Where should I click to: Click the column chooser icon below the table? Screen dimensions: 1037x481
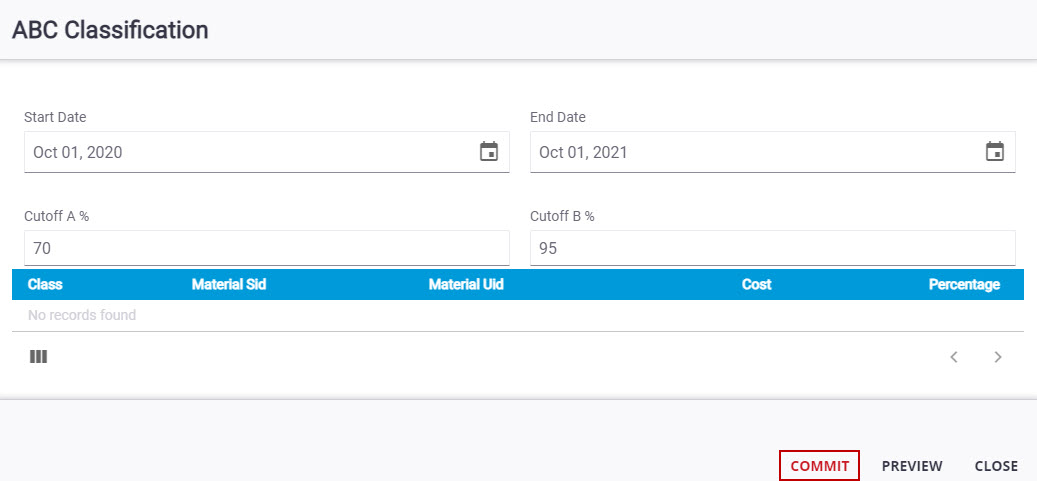pyautogui.click(x=38, y=356)
